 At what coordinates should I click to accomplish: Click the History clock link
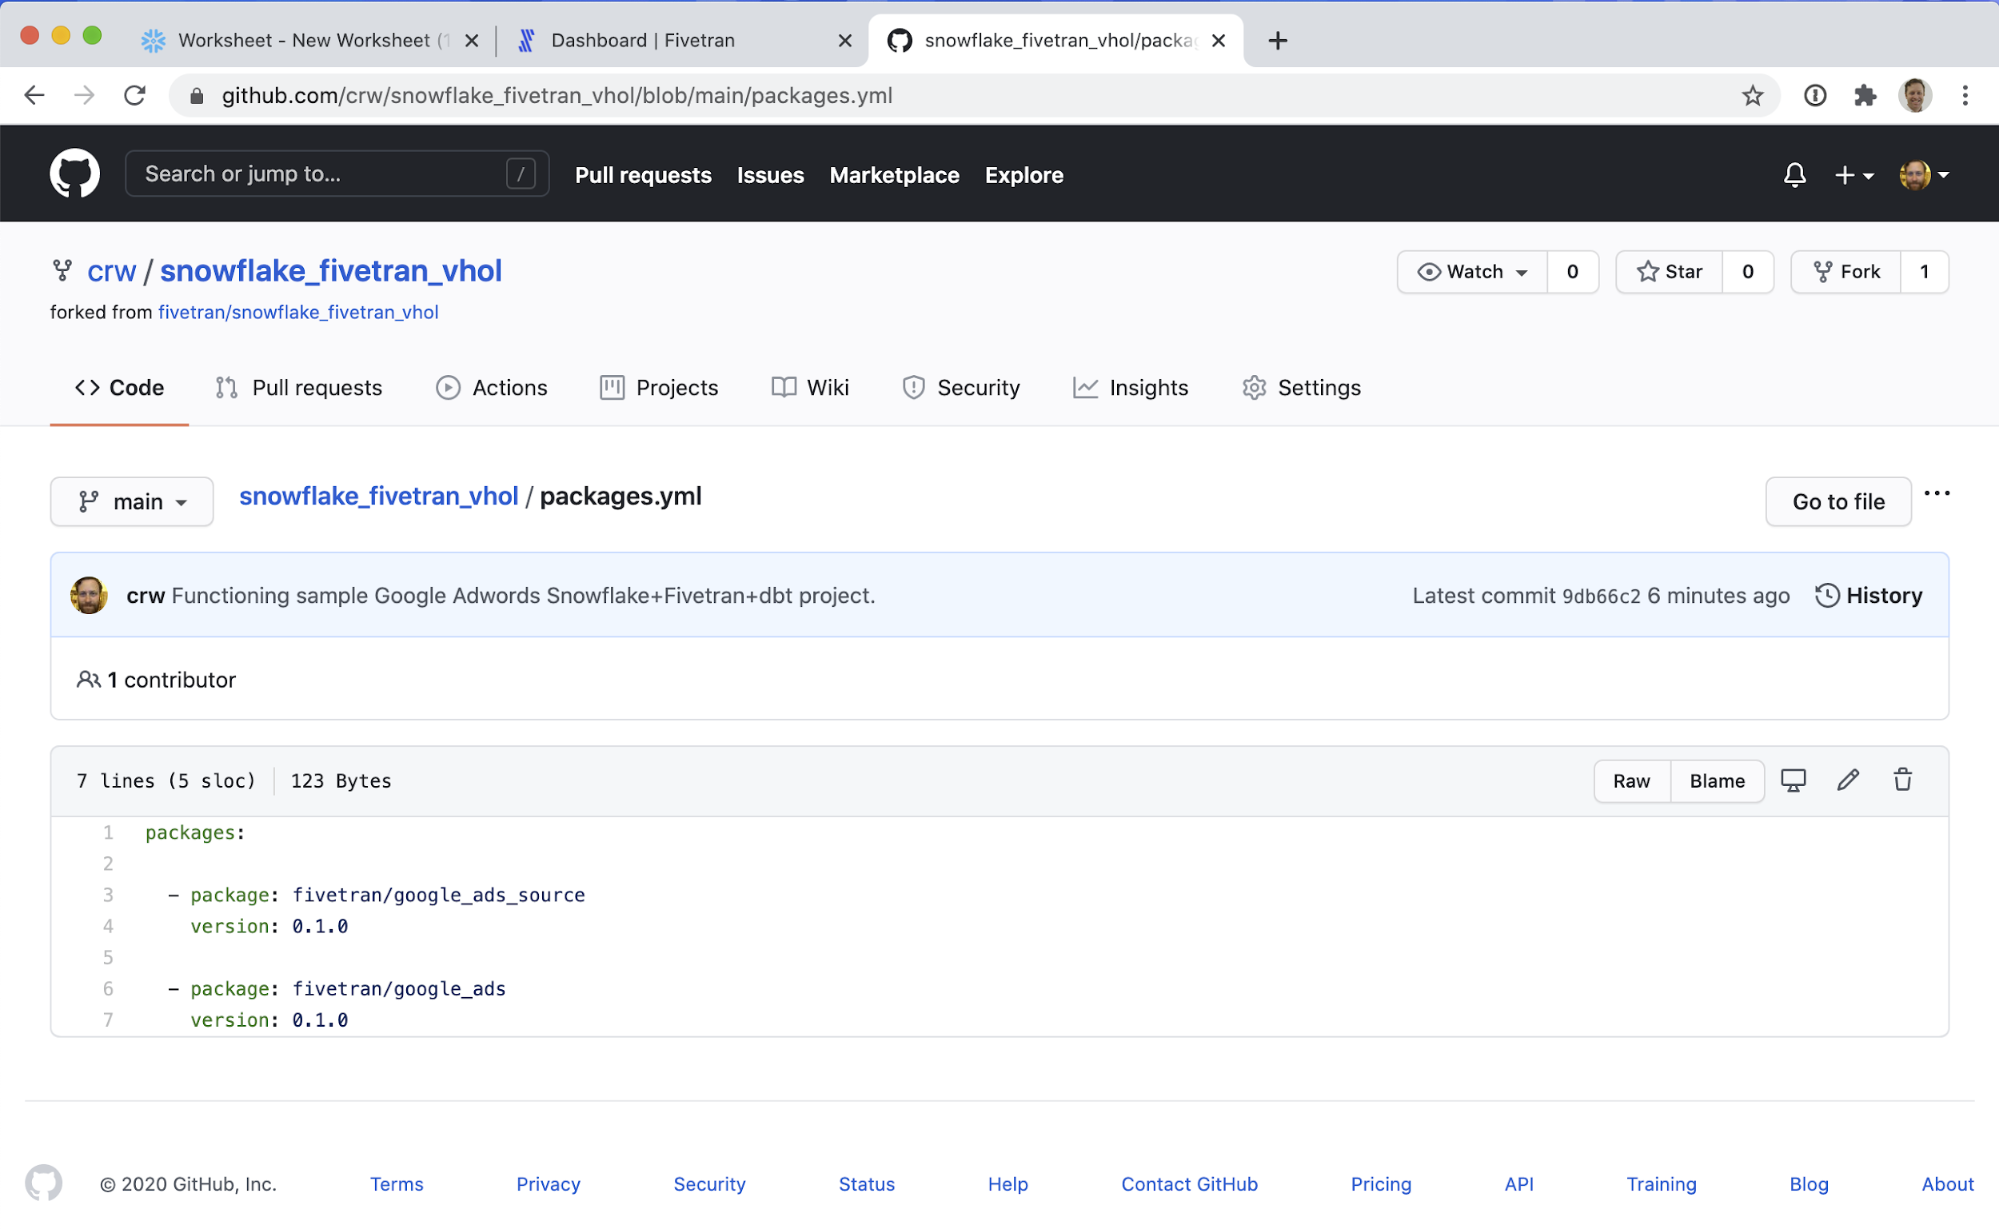(x=1869, y=596)
